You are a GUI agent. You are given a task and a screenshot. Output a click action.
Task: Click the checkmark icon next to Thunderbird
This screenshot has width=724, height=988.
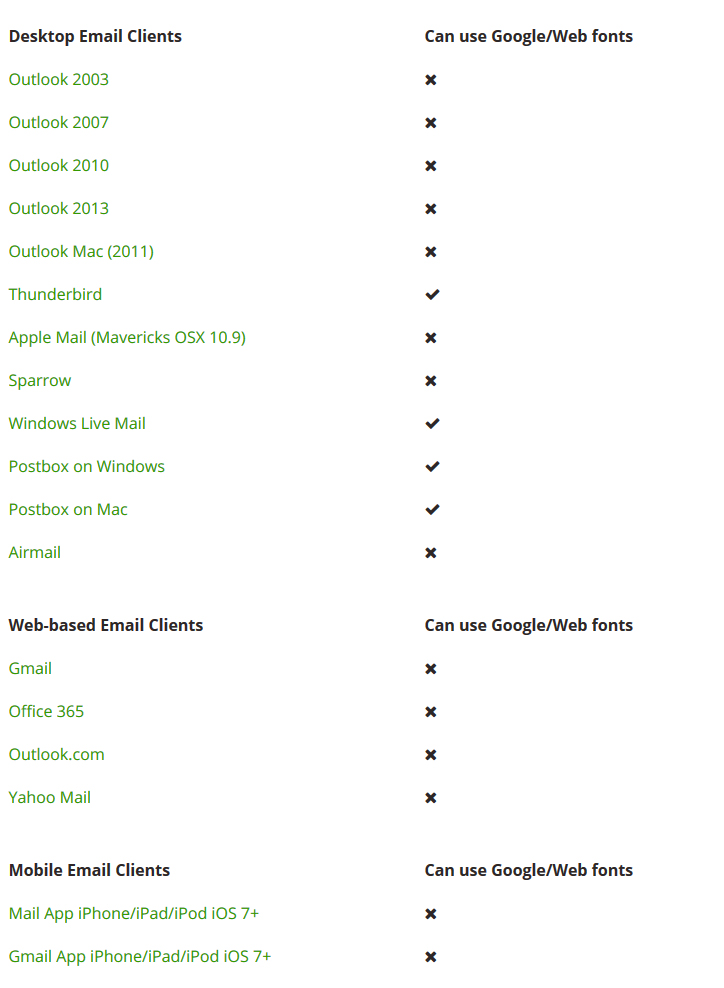click(x=432, y=295)
